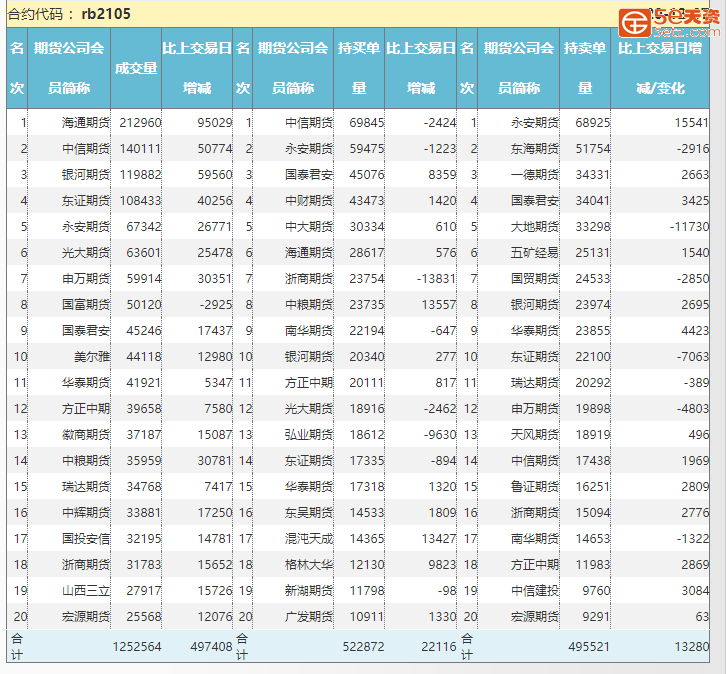This screenshot has width=726, height=674.
Task: Click 格林大华 in the long position list
Action: coord(309,565)
